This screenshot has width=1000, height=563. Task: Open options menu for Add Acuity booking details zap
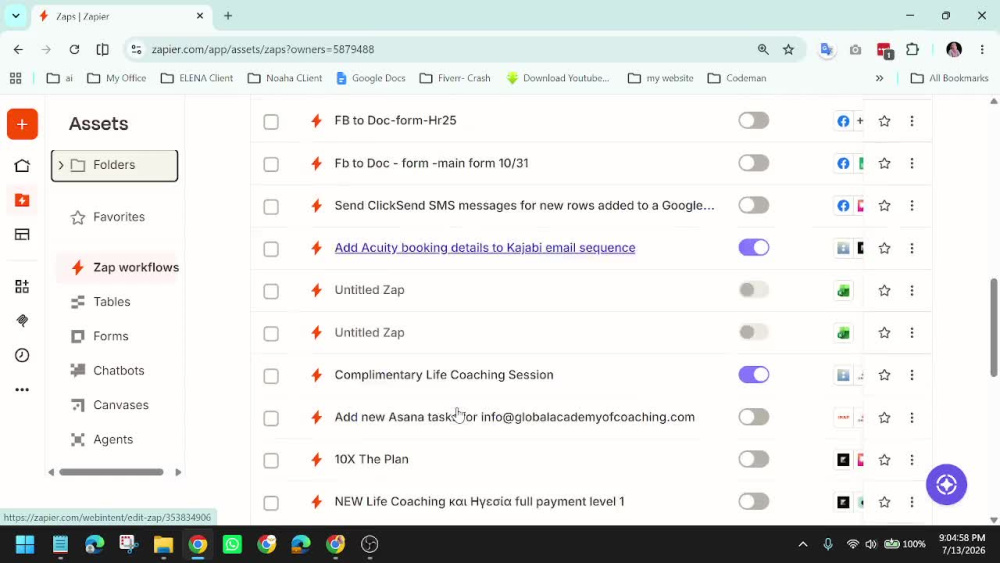coord(911,248)
